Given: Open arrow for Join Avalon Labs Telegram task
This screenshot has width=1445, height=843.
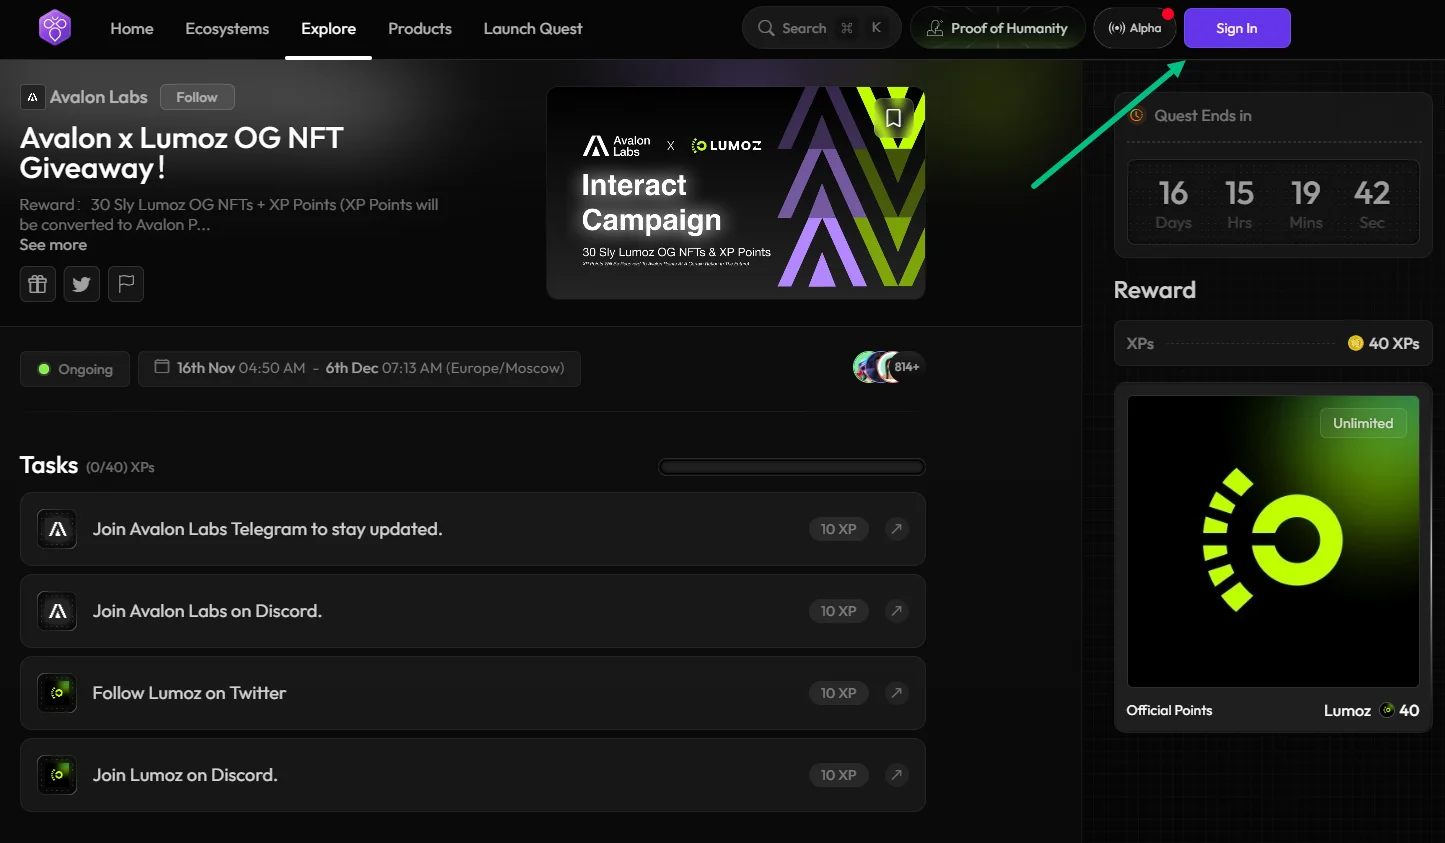Looking at the screenshot, I should tap(897, 529).
